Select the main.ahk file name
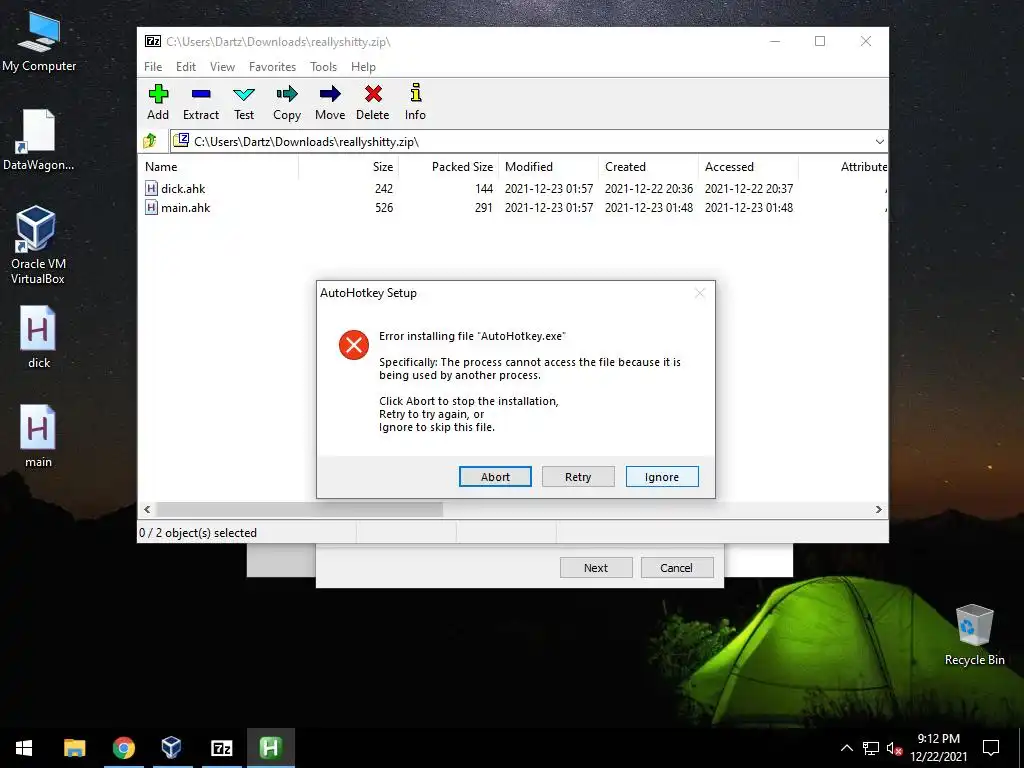Viewport: 1024px width, 768px height. [x=185, y=208]
